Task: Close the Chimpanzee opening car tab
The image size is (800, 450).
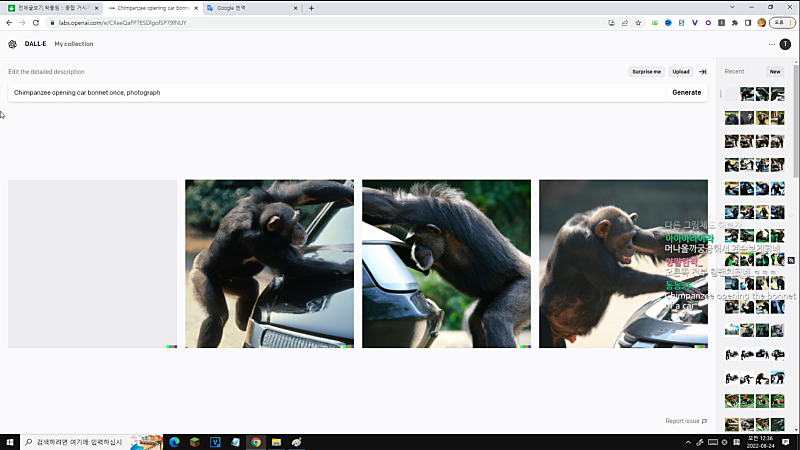Action: (196, 8)
